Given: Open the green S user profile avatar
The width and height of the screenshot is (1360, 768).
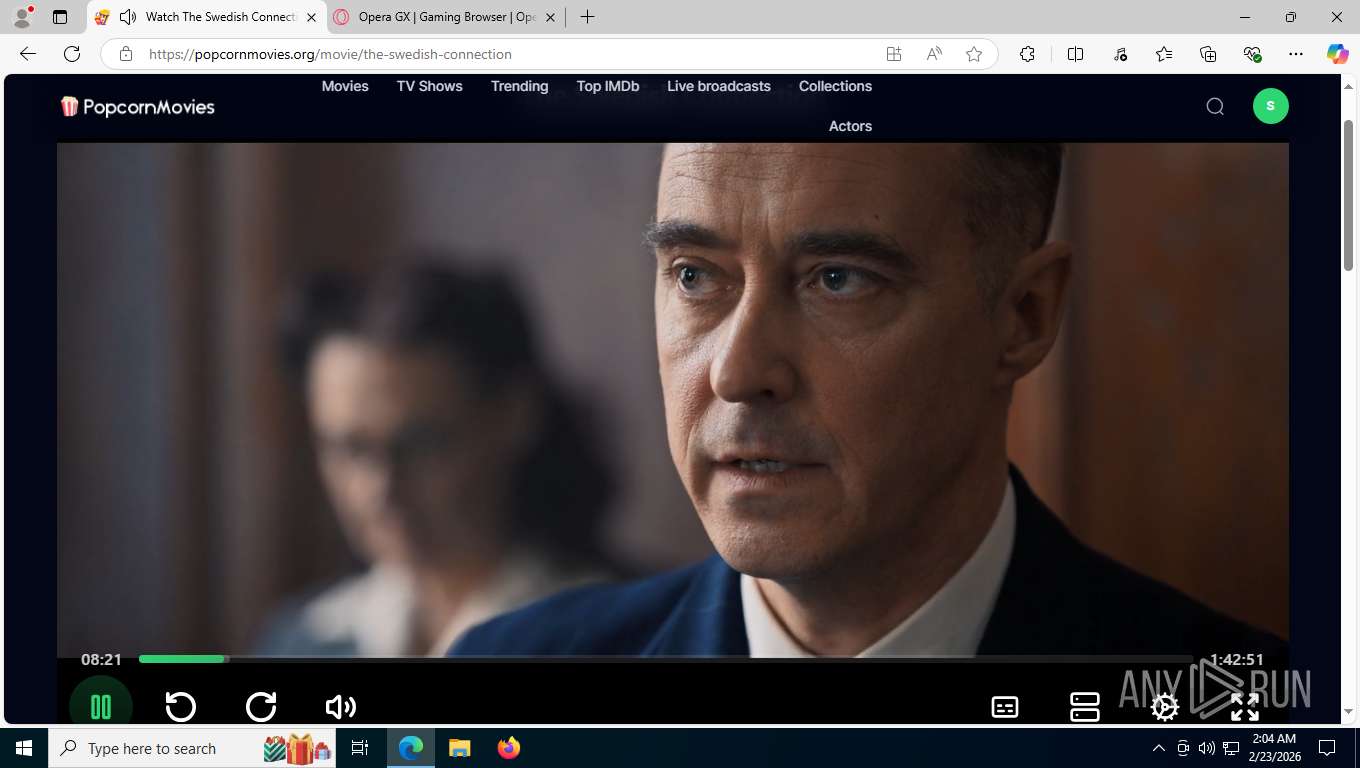Looking at the screenshot, I should point(1271,106).
